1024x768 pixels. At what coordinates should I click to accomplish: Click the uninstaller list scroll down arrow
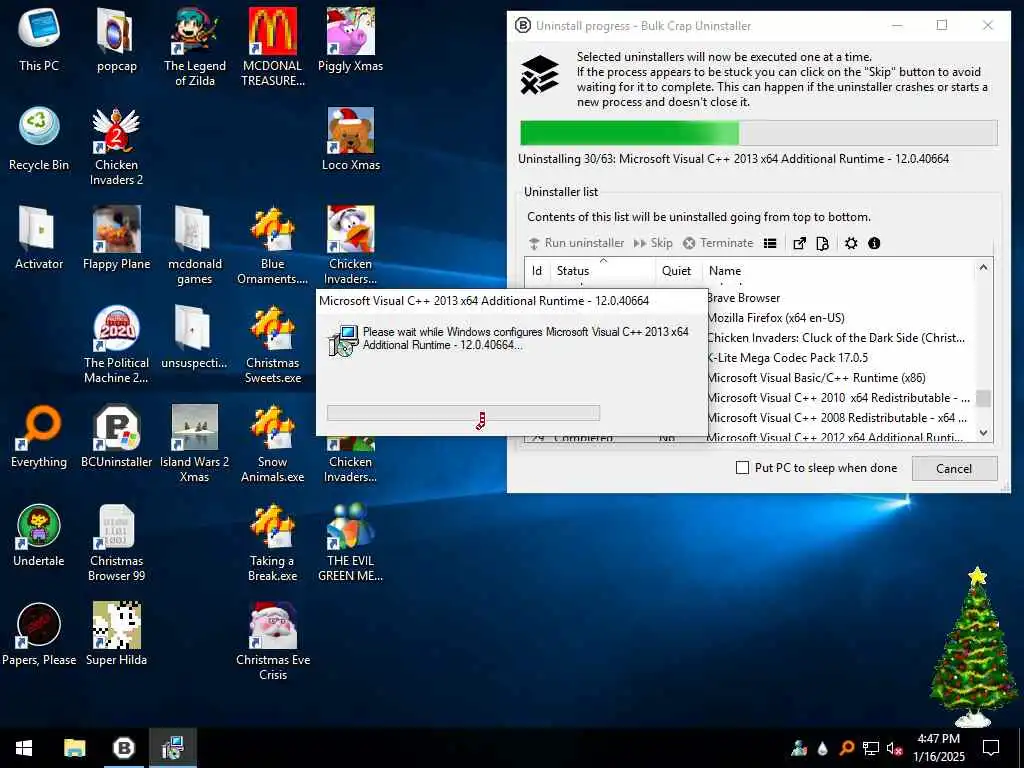pyautogui.click(x=984, y=433)
